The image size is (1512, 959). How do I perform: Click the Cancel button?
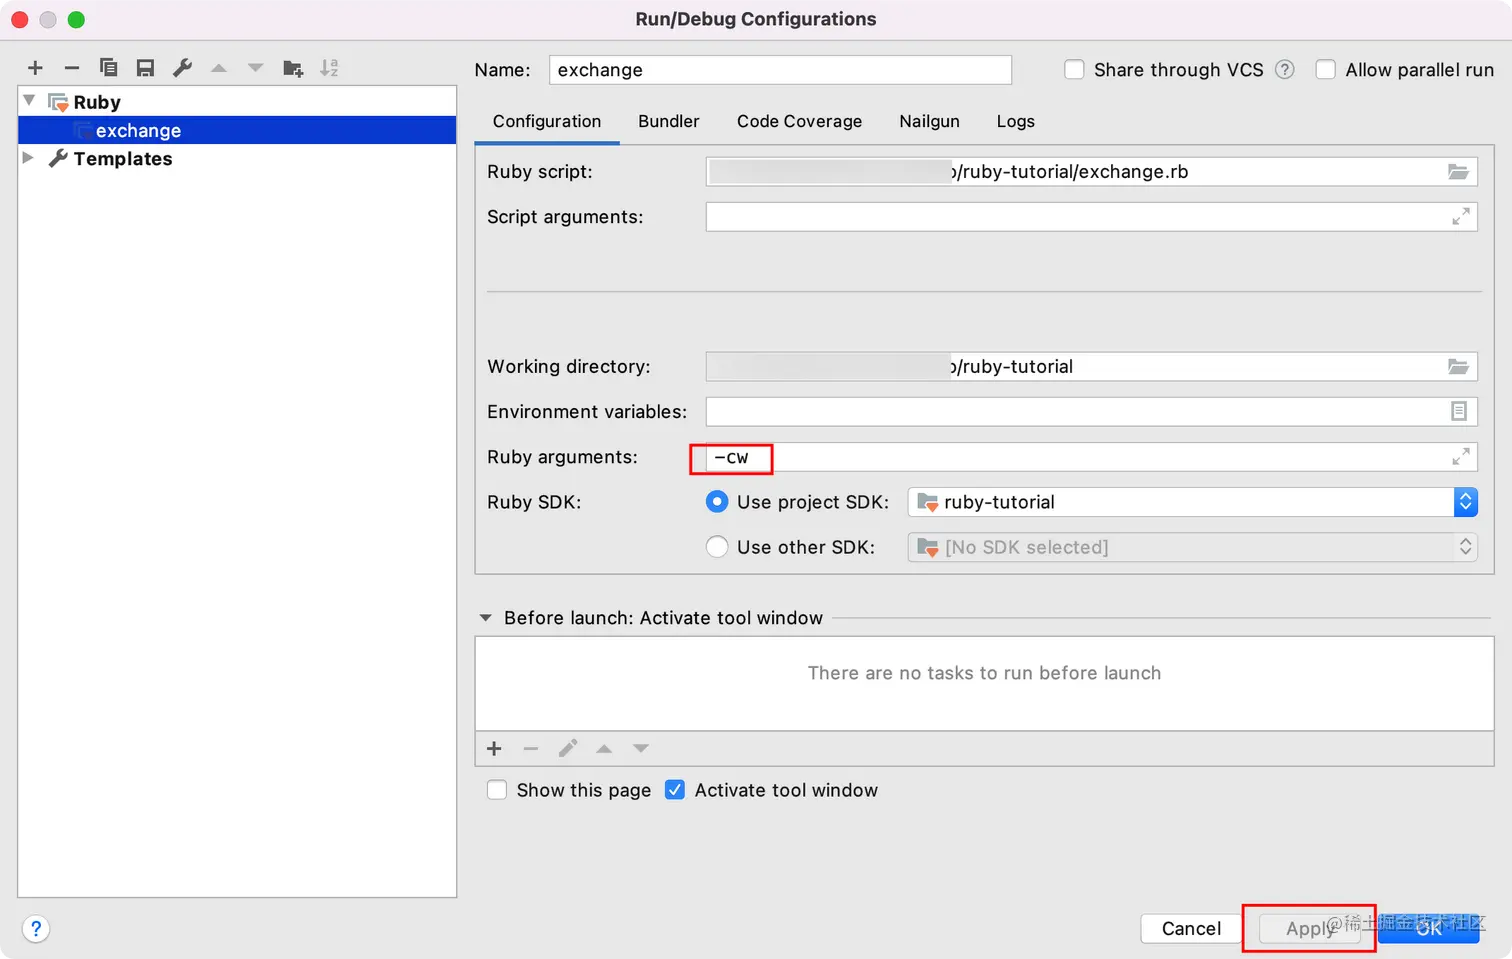1191,929
